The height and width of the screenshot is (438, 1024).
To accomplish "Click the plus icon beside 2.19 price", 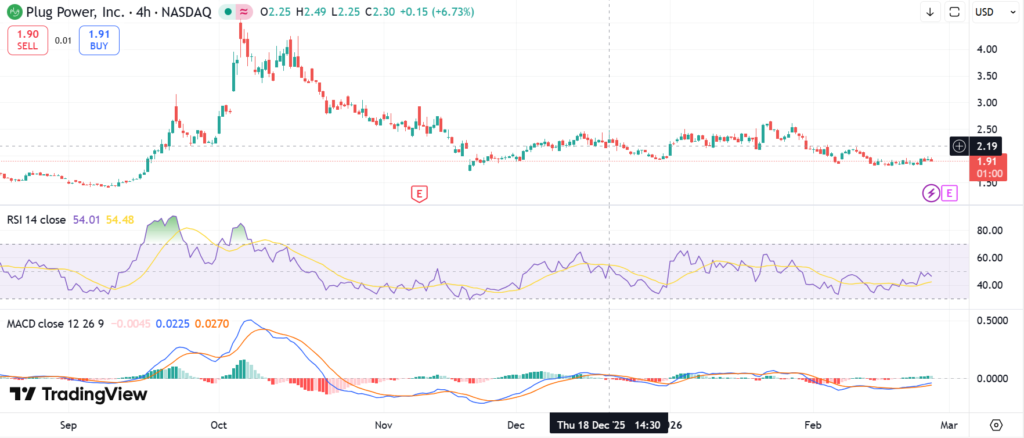I will point(959,146).
